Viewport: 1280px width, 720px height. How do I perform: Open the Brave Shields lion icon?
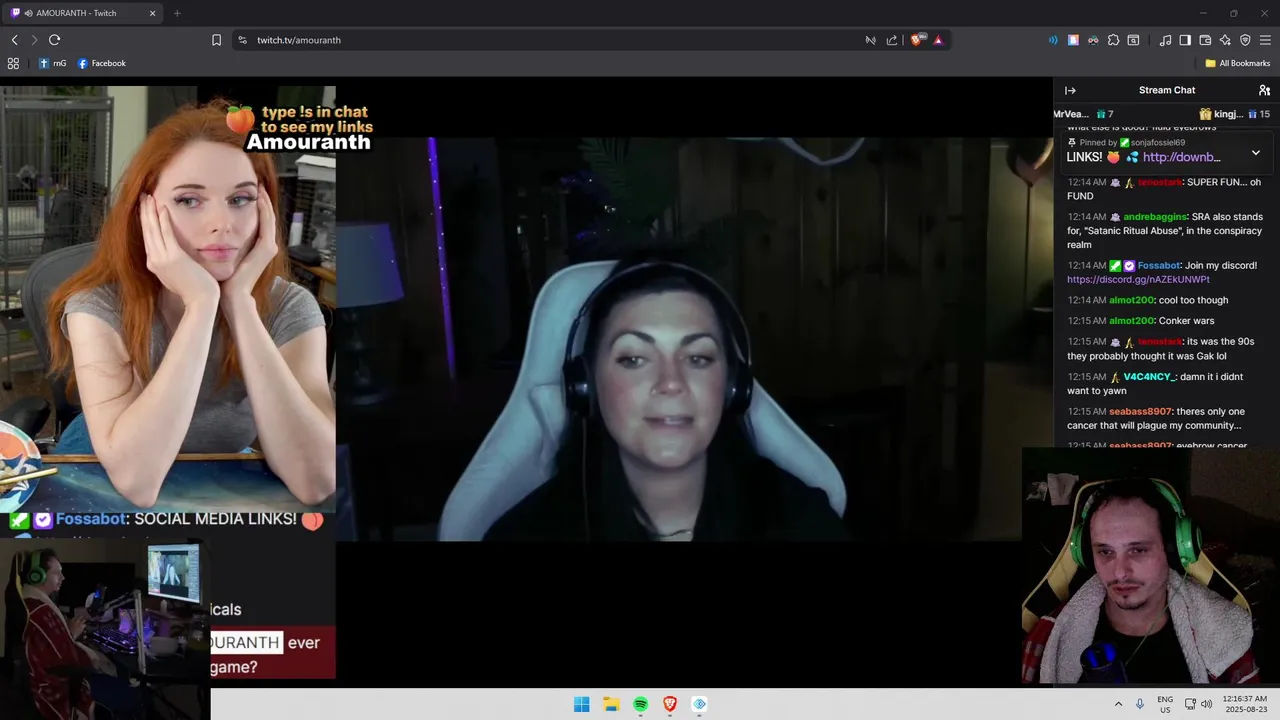click(916, 40)
